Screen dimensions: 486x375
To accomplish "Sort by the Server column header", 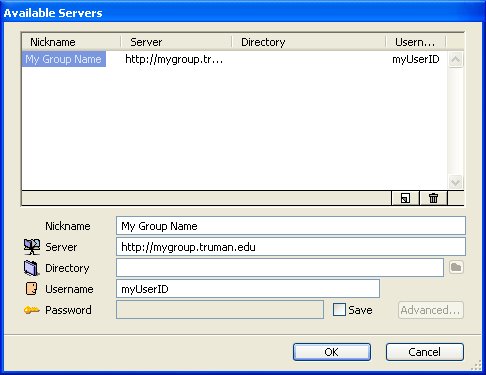I will click(x=176, y=42).
